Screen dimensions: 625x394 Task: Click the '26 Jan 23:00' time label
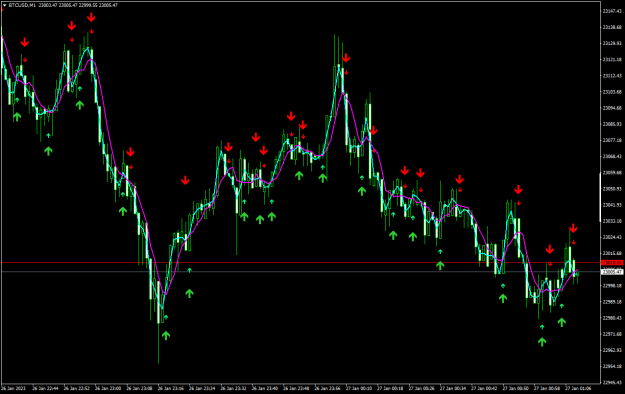pos(108,388)
